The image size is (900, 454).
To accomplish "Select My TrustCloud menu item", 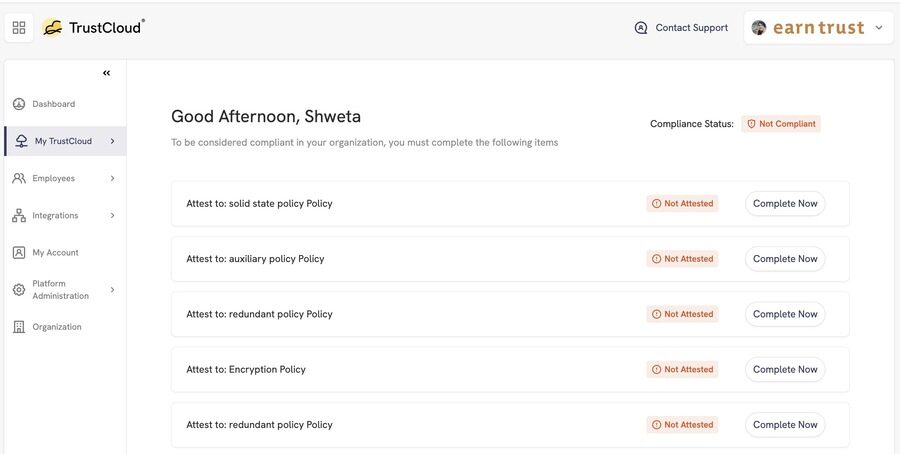I will pos(65,141).
